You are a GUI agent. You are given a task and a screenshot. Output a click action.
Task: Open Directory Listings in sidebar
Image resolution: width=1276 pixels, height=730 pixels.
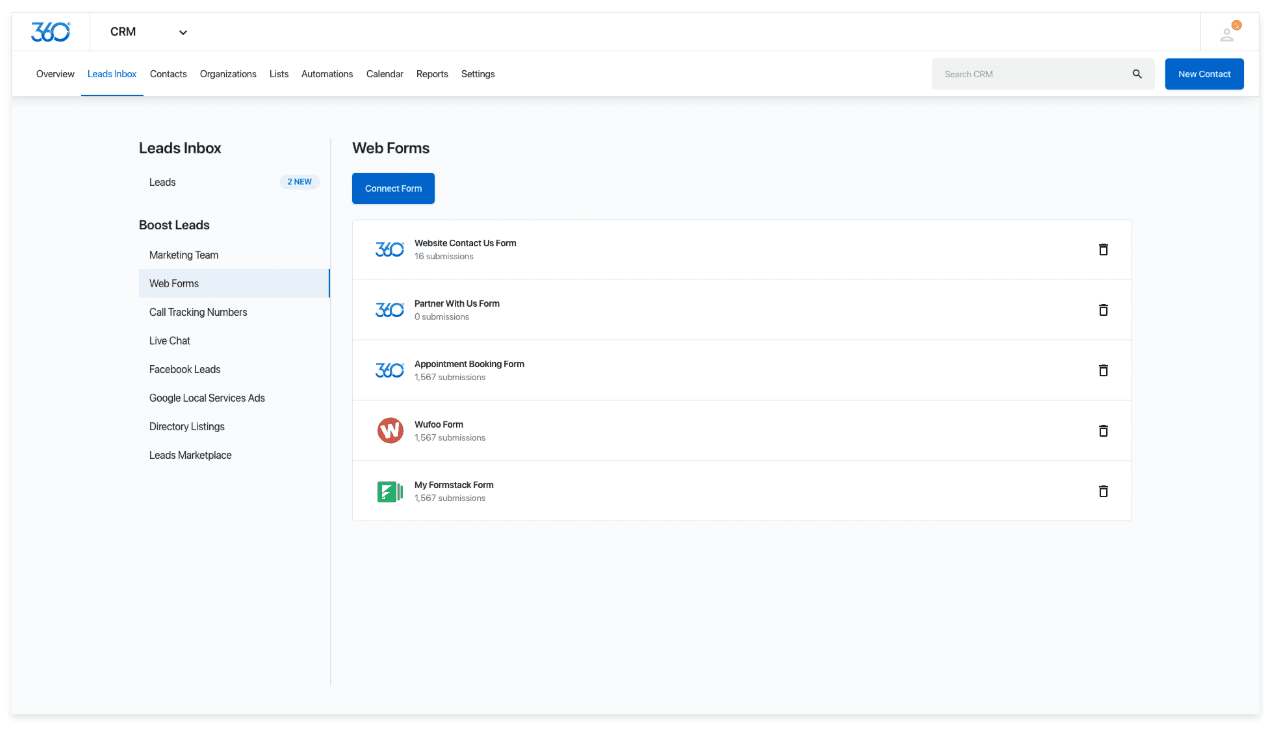pyautogui.click(x=187, y=426)
